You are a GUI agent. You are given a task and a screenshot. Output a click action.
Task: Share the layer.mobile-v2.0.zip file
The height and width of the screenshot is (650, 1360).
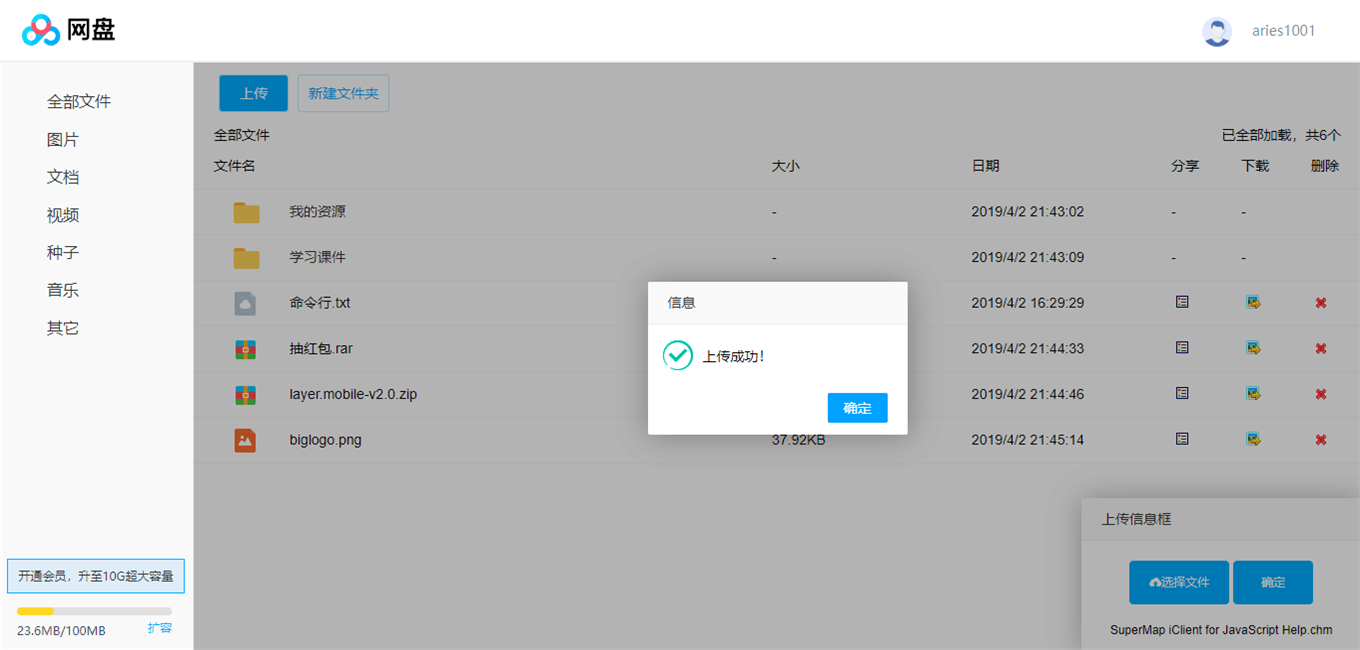click(1182, 394)
